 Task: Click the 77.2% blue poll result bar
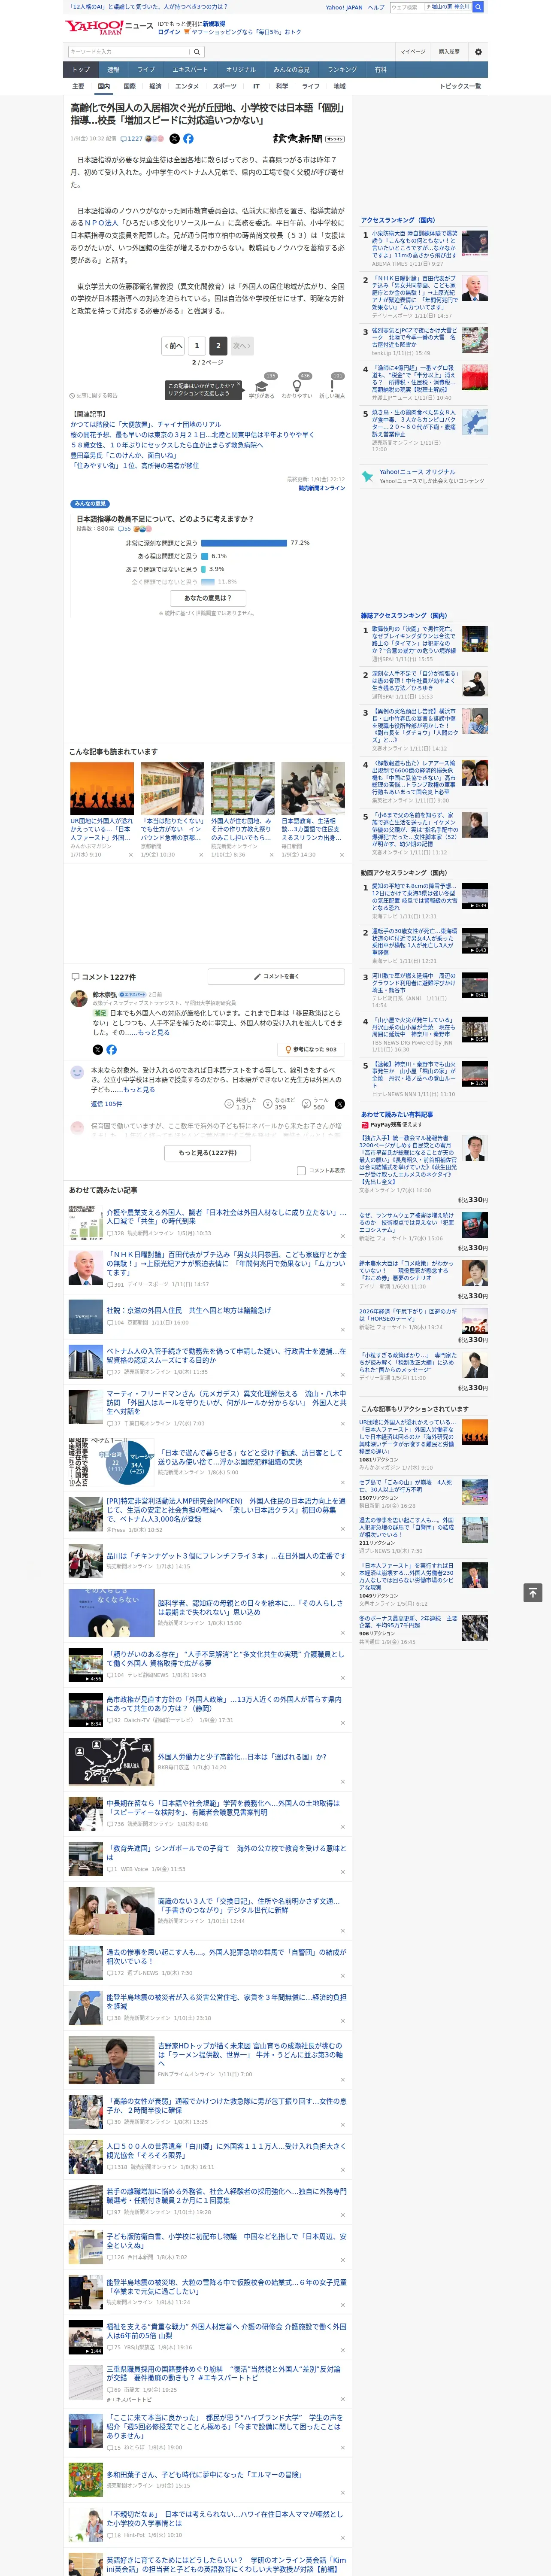click(244, 543)
